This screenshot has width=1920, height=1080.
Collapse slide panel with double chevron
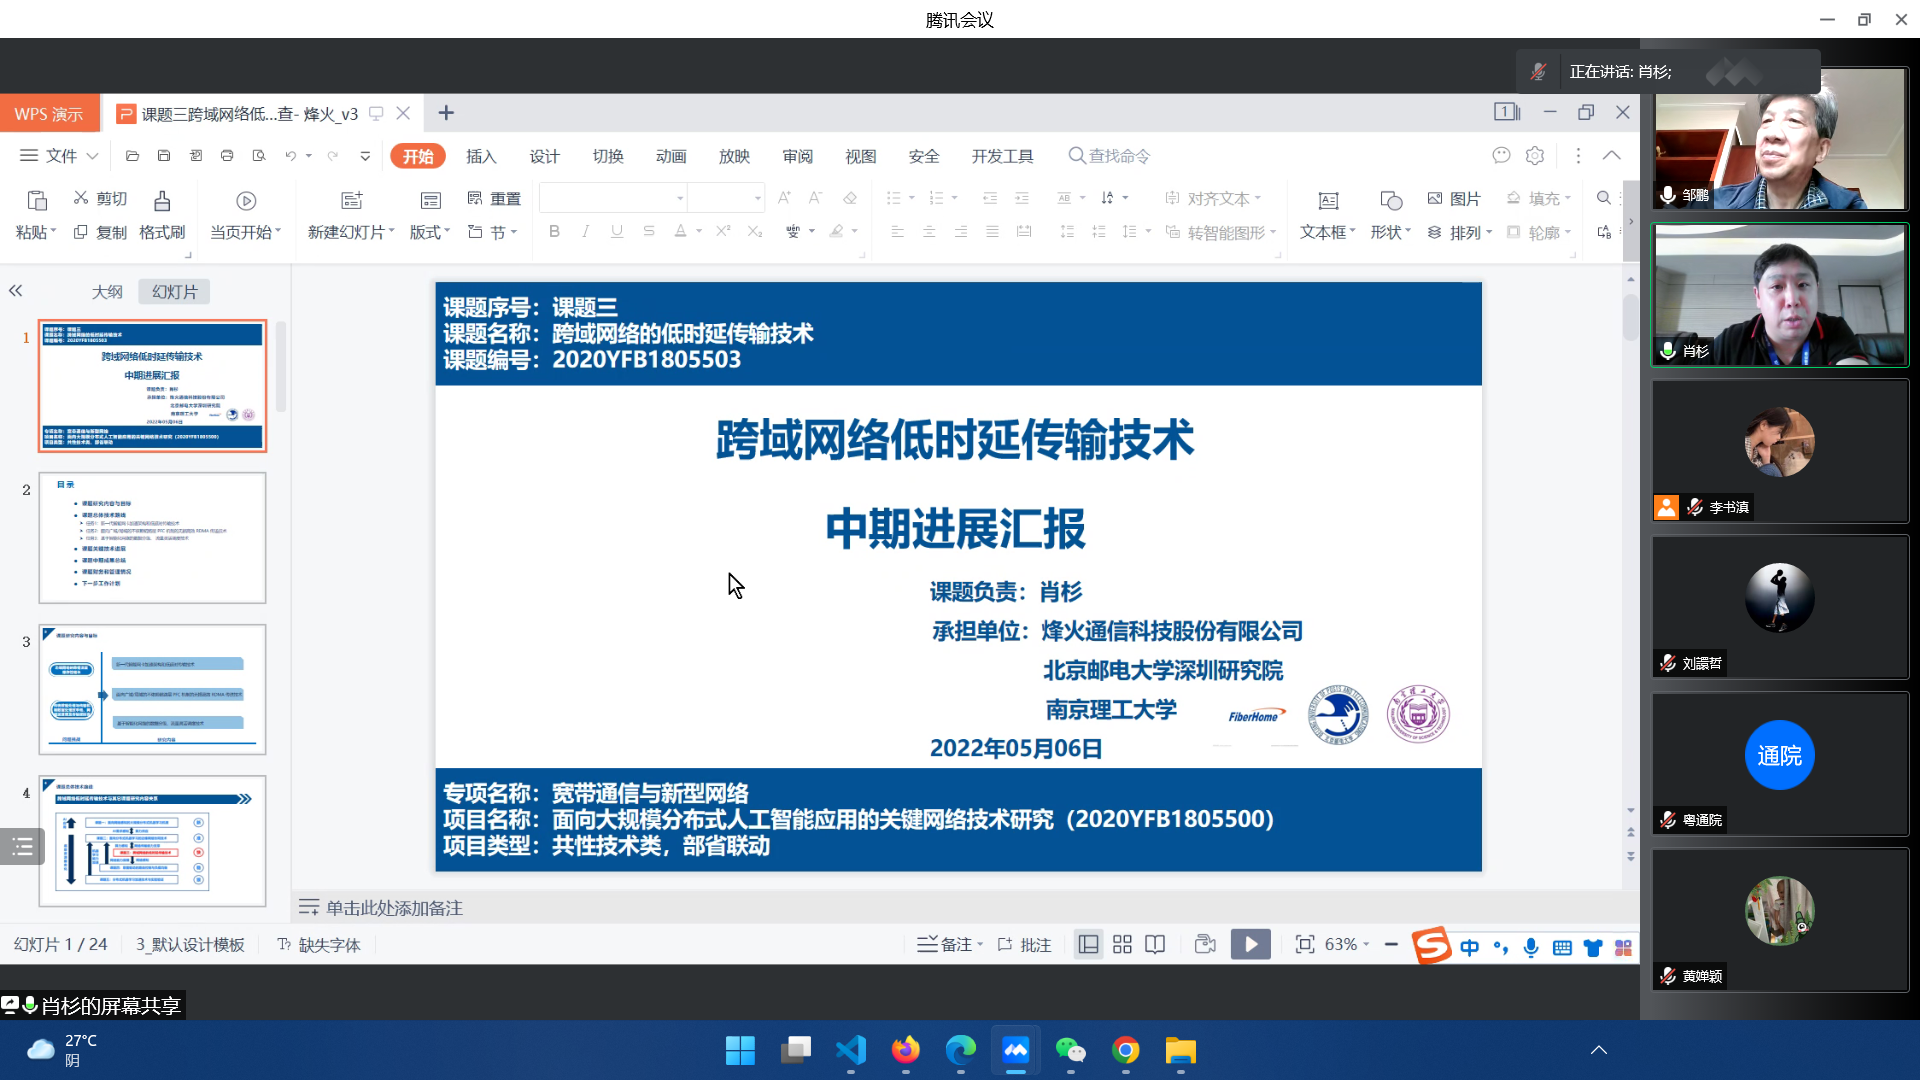[15, 291]
